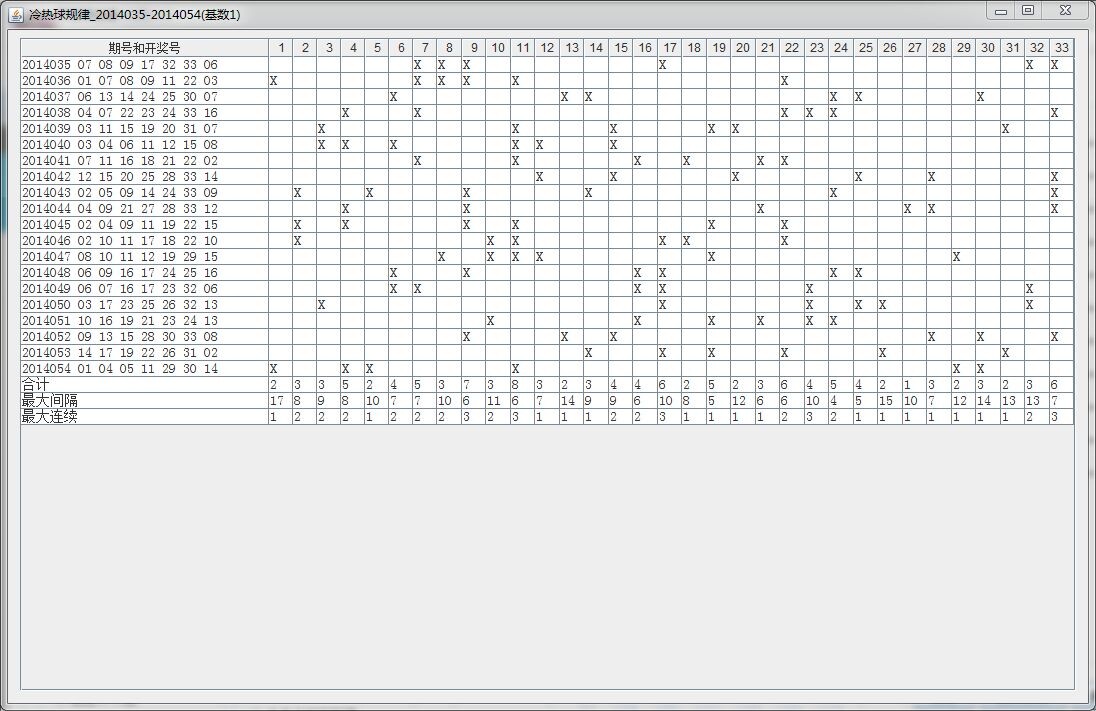1096x711 pixels.
Task: Click the X in row 2014044 column 27
Action: (907, 208)
